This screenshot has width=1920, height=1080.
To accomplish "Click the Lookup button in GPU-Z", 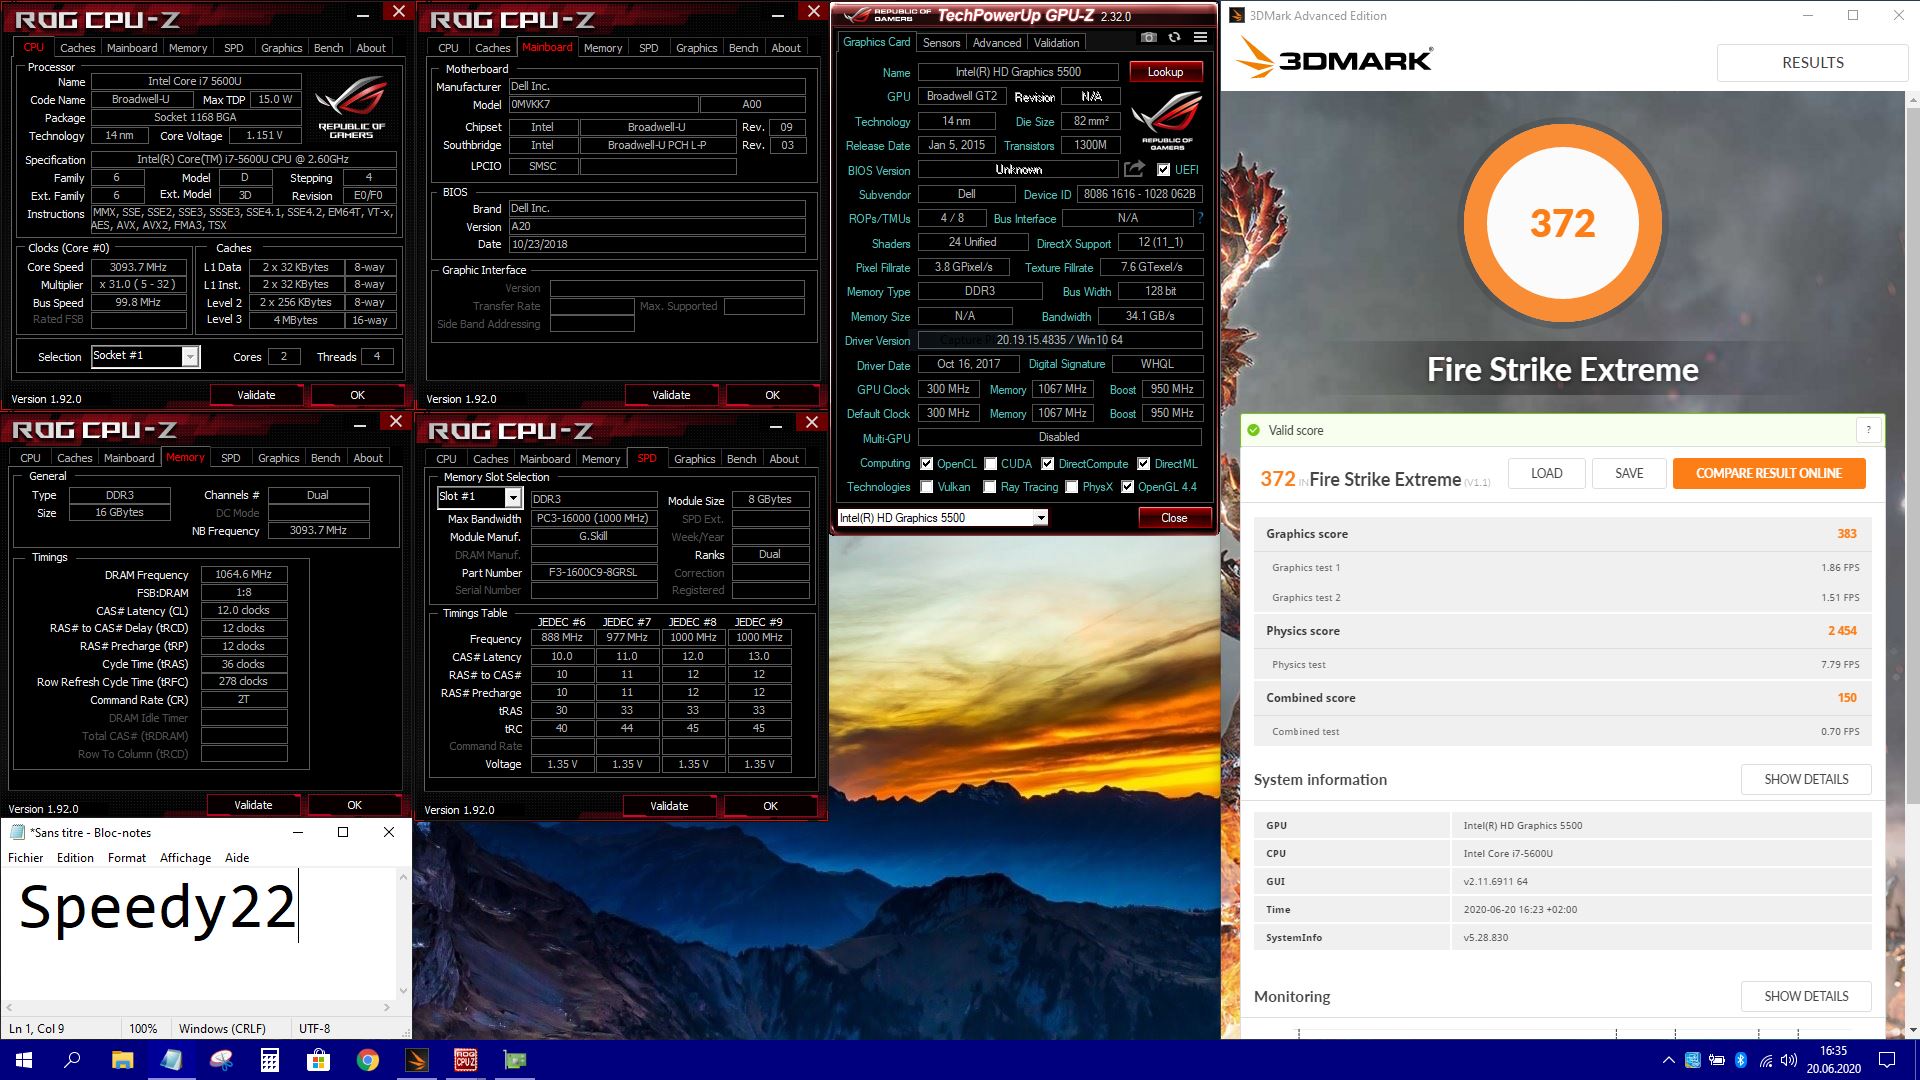I will coord(1165,72).
